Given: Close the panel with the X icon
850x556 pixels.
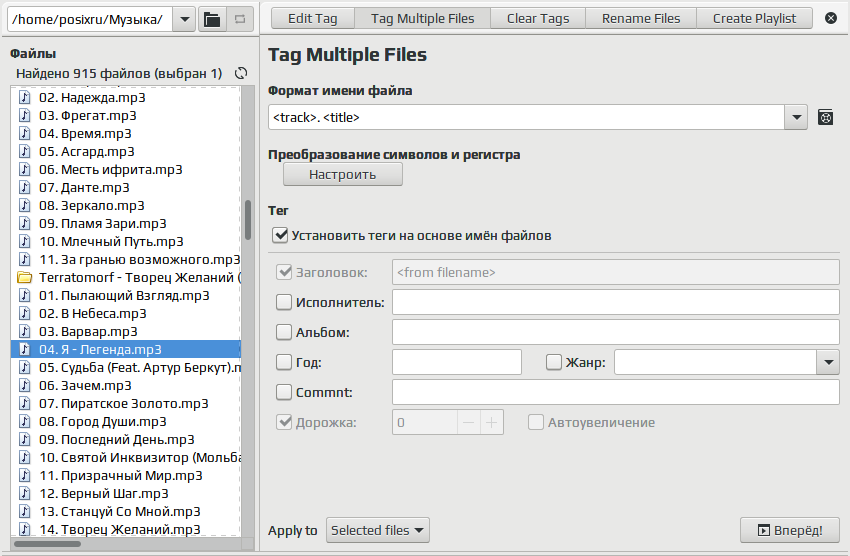Looking at the screenshot, I should (x=830, y=18).
